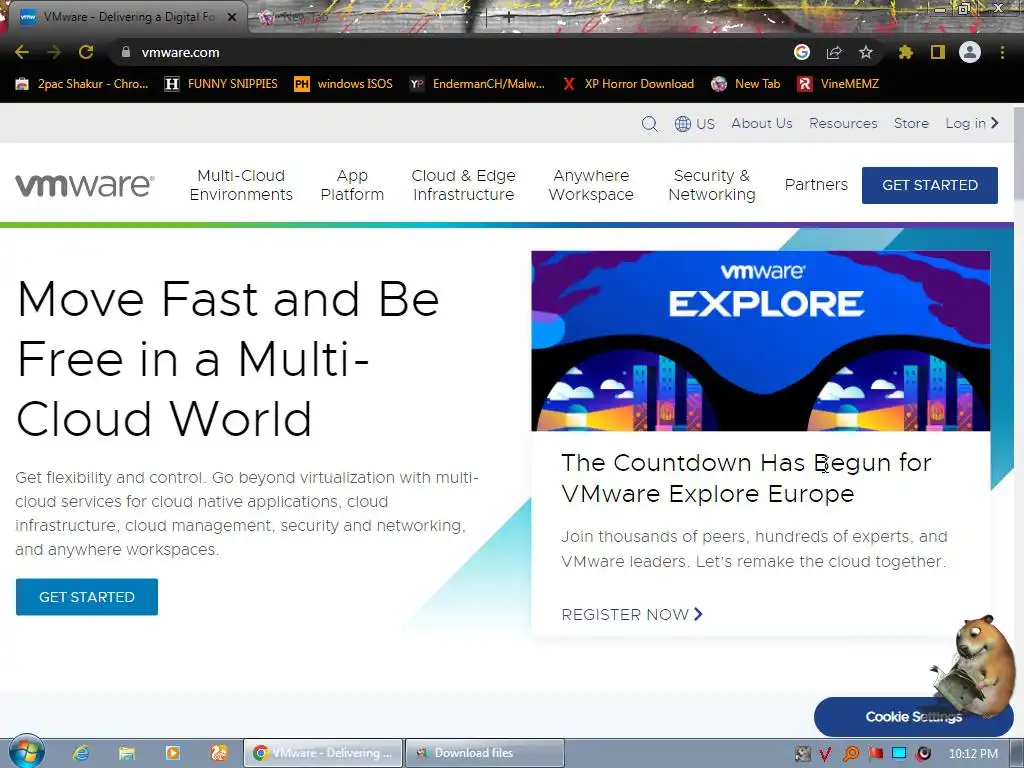Viewport: 1024px width, 768px height.
Task: Click the round dark tray icon
Action: coord(923,754)
